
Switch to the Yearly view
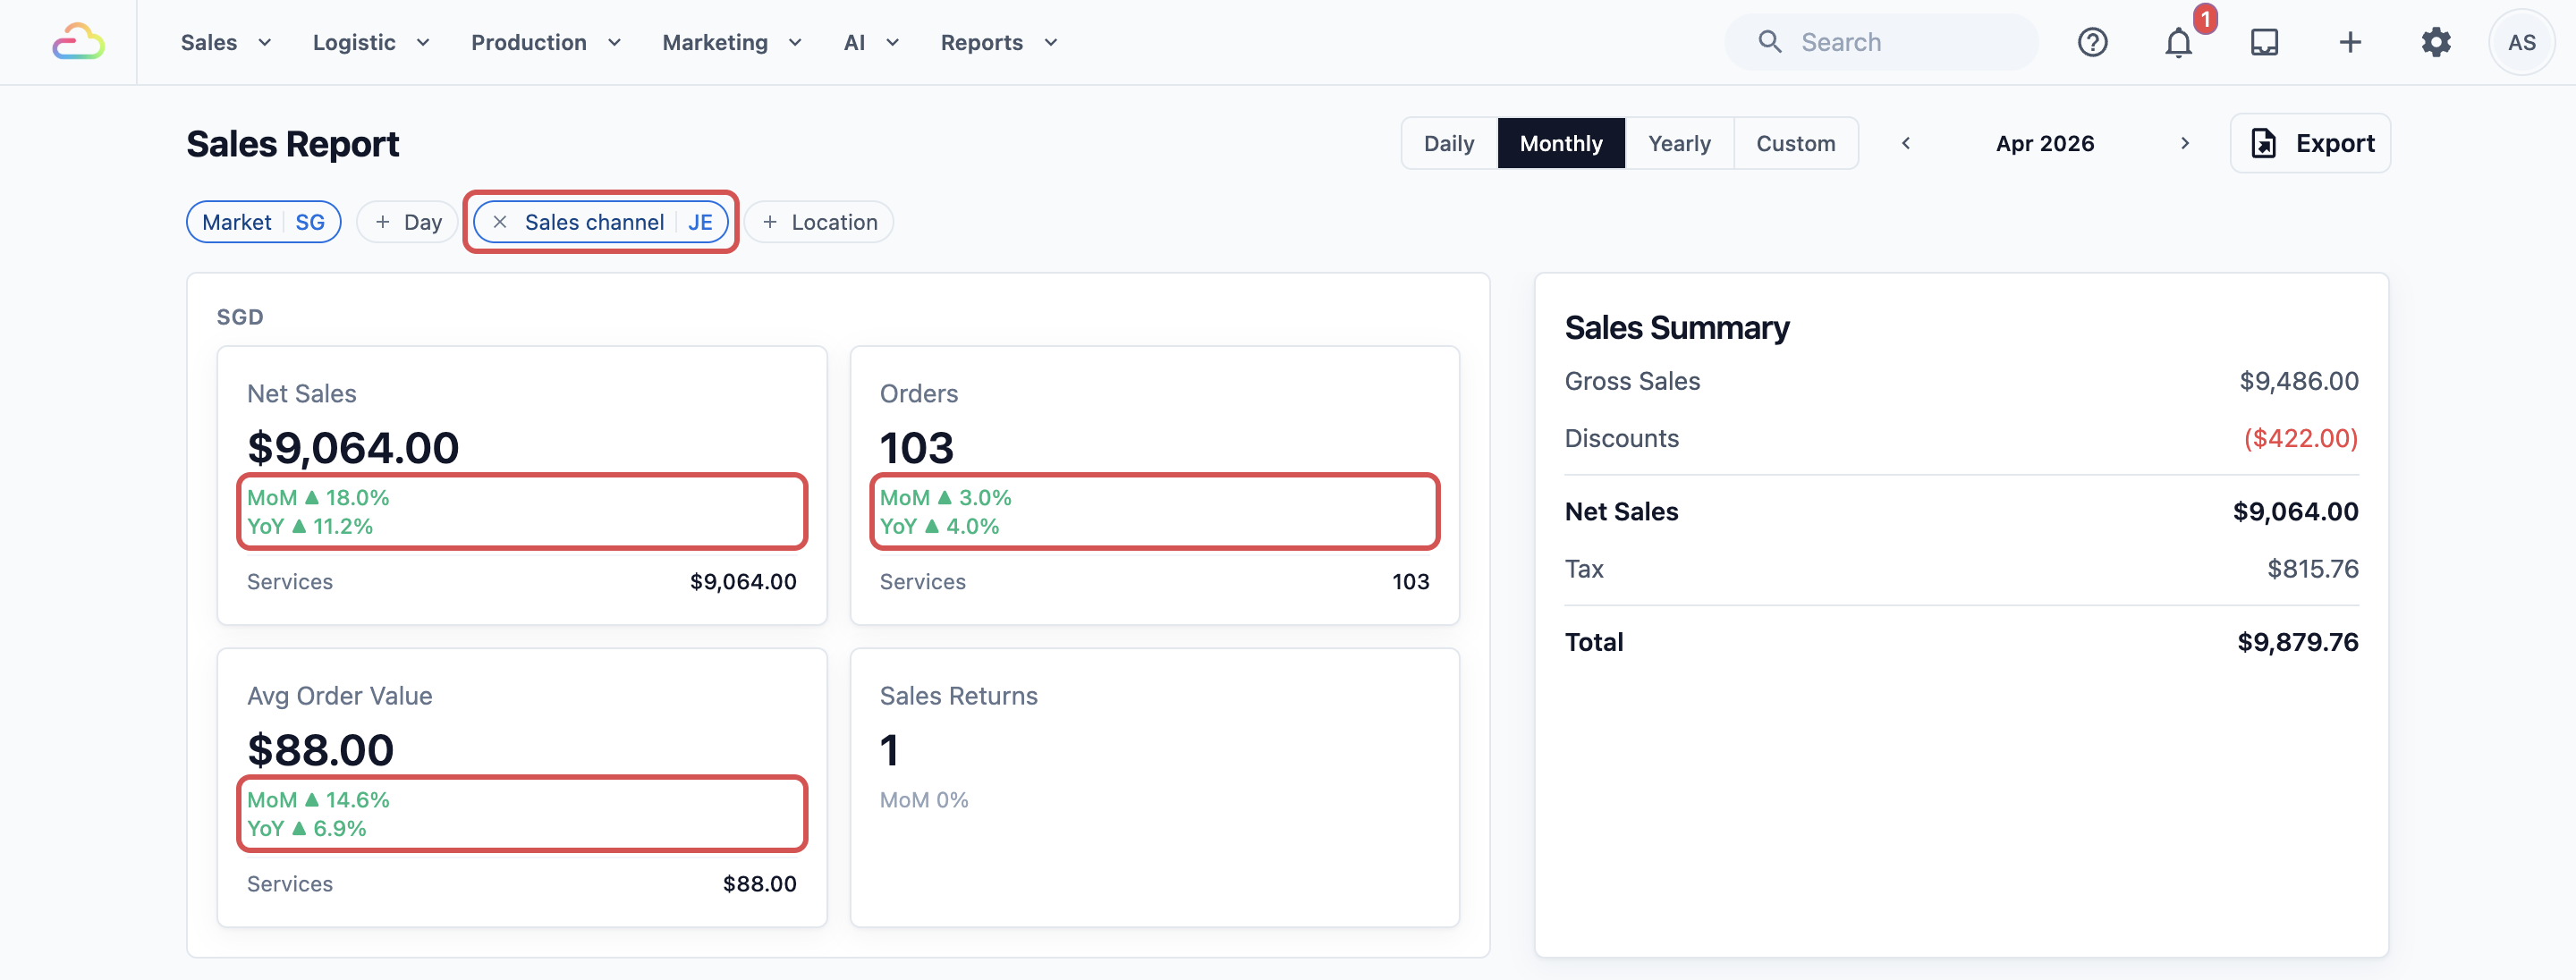coord(1679,143)
